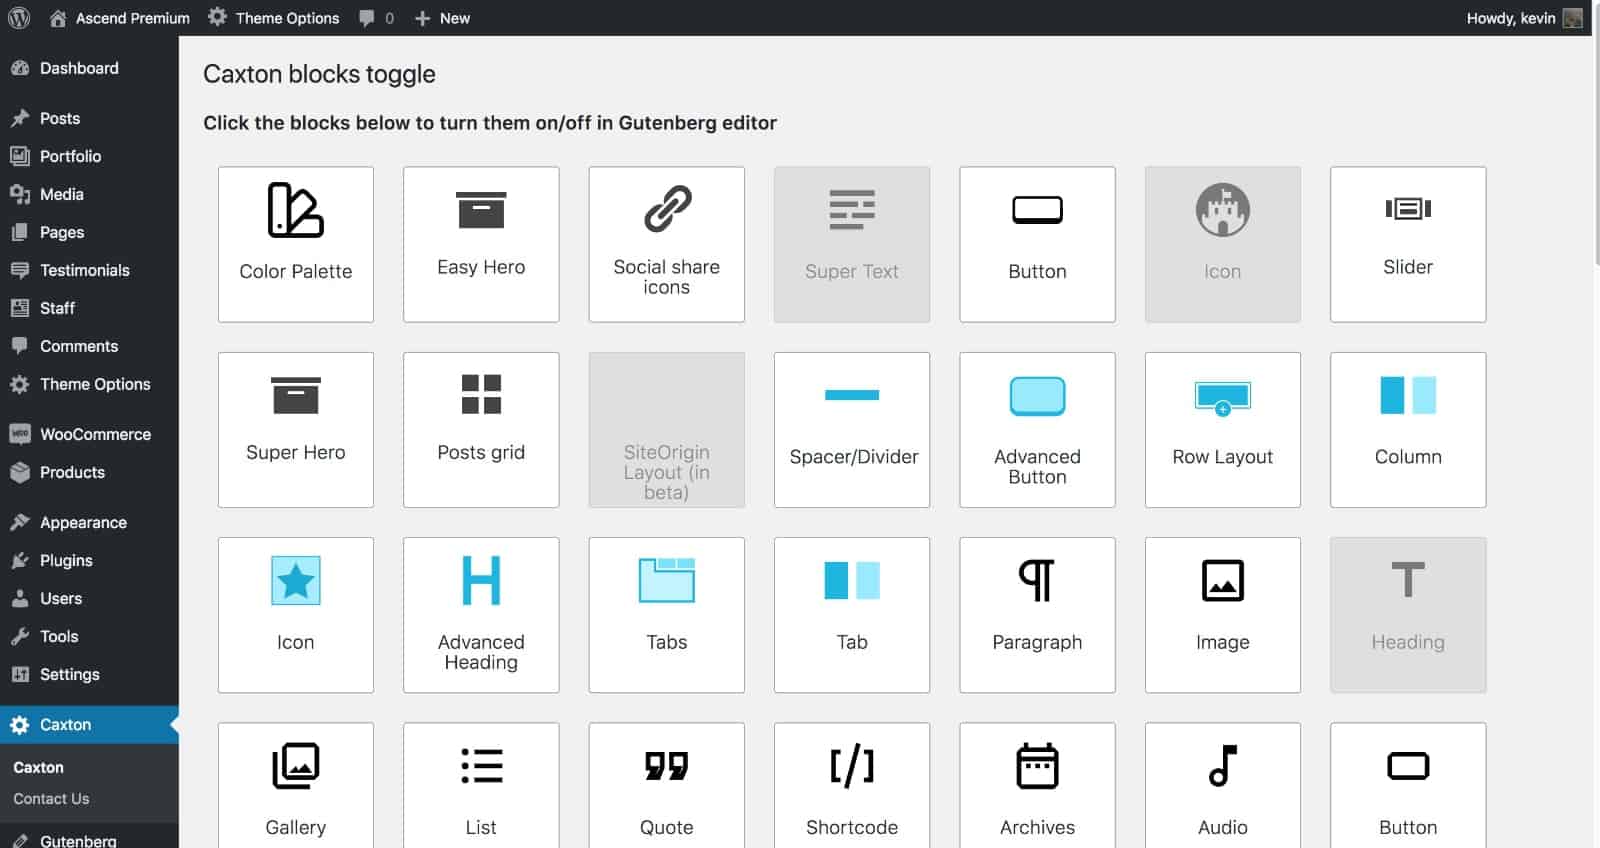The height and width of the screenshot is (848, 1600).
Task: Click the Row Layout blue screen icon
Action: pos(1222,398)
